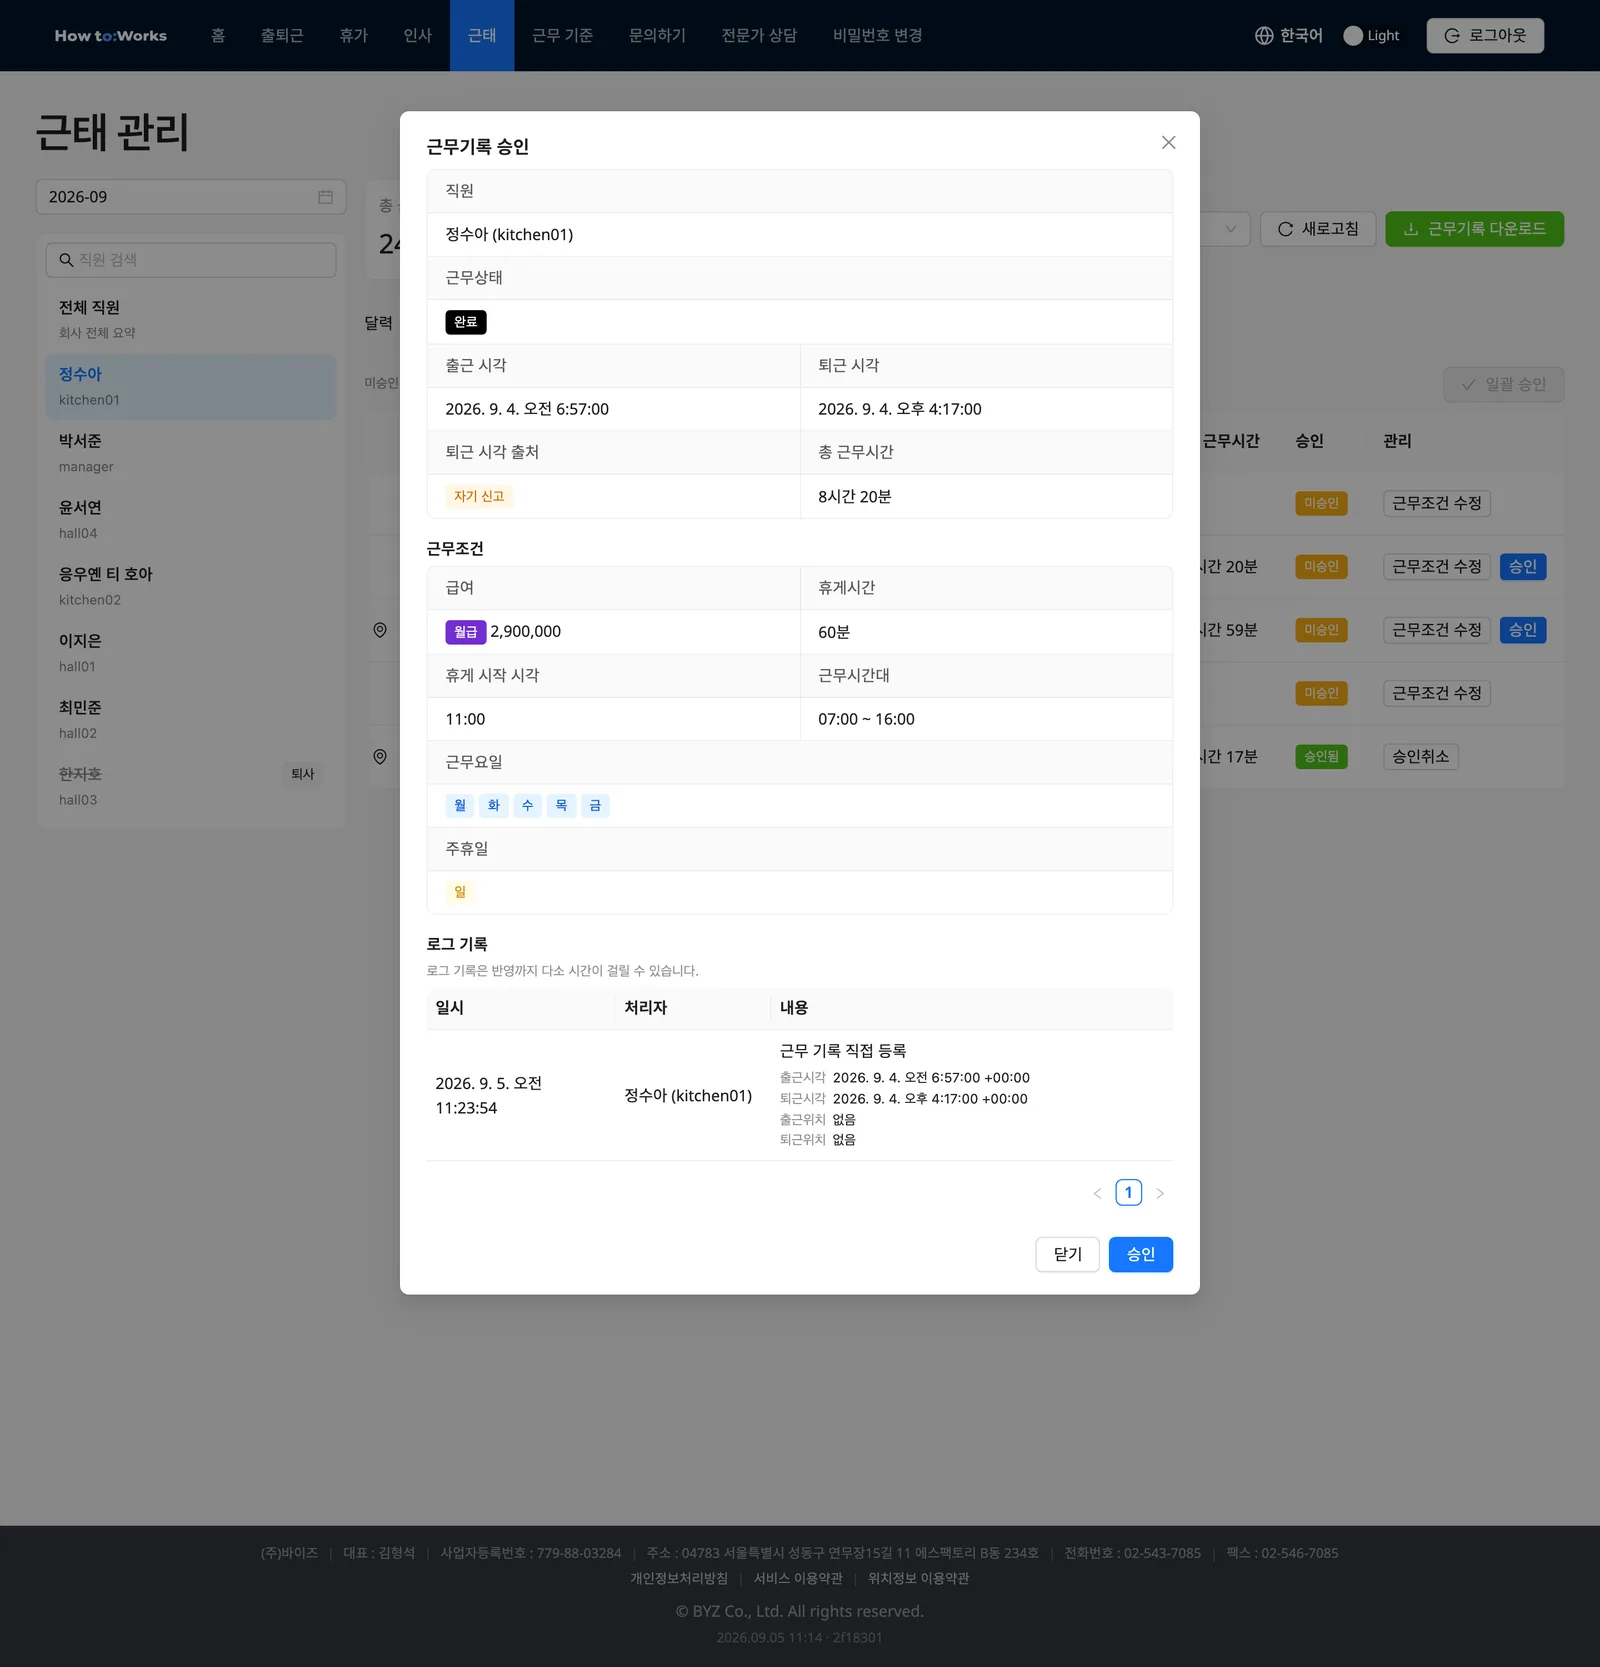Open 개인정보처리방침 footer link

coord(679,1578)
